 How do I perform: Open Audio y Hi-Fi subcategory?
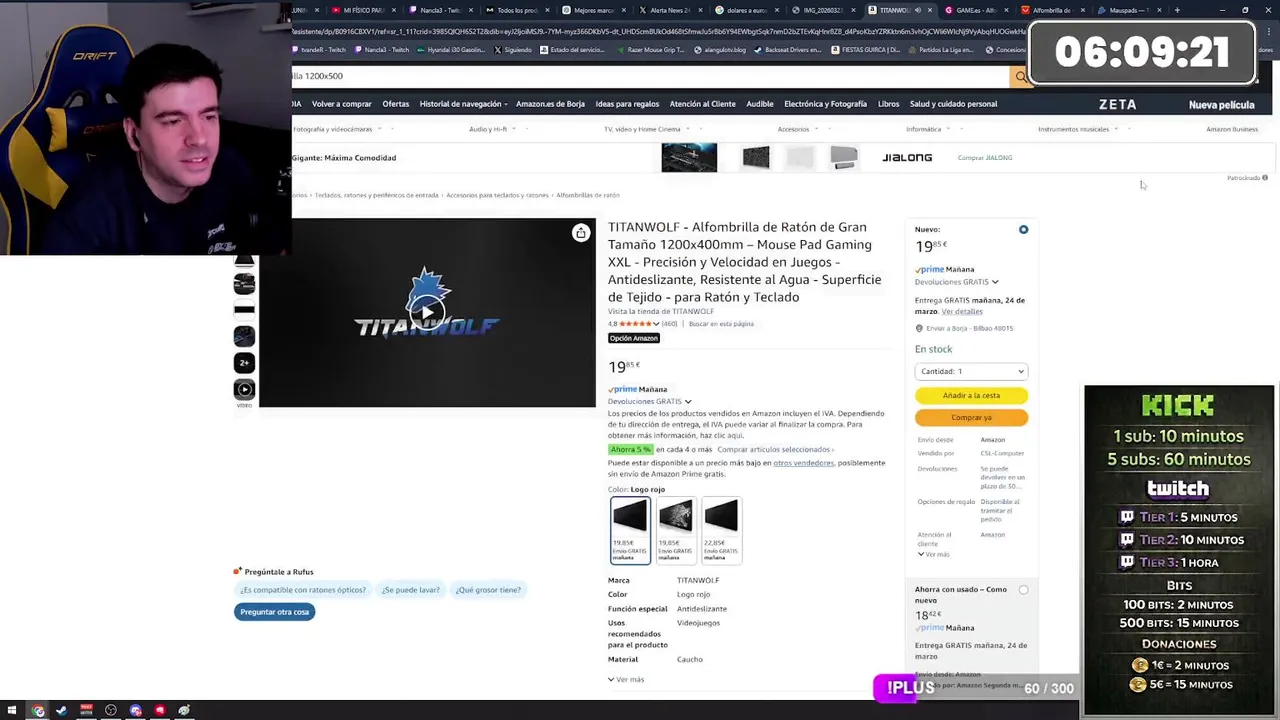490,129
